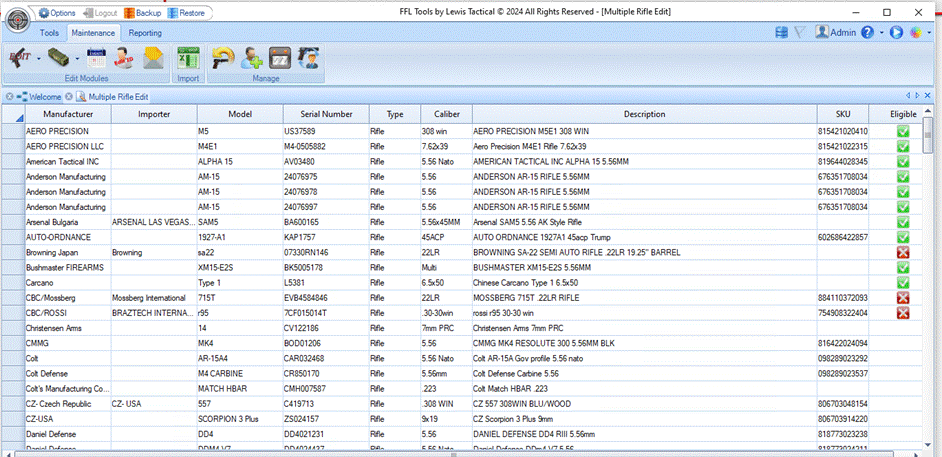The image size is (942, 457).
Task: Click the blue help question mark icon
Action: pos(867,33)
